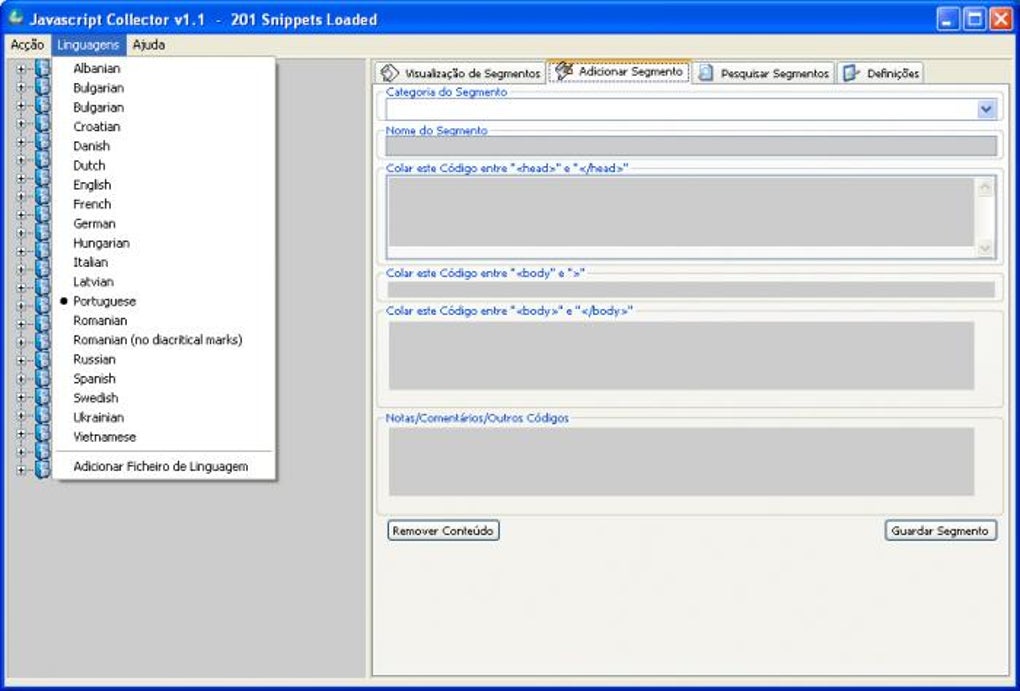Click the Remover Conteúdo button

pos(444,531)
